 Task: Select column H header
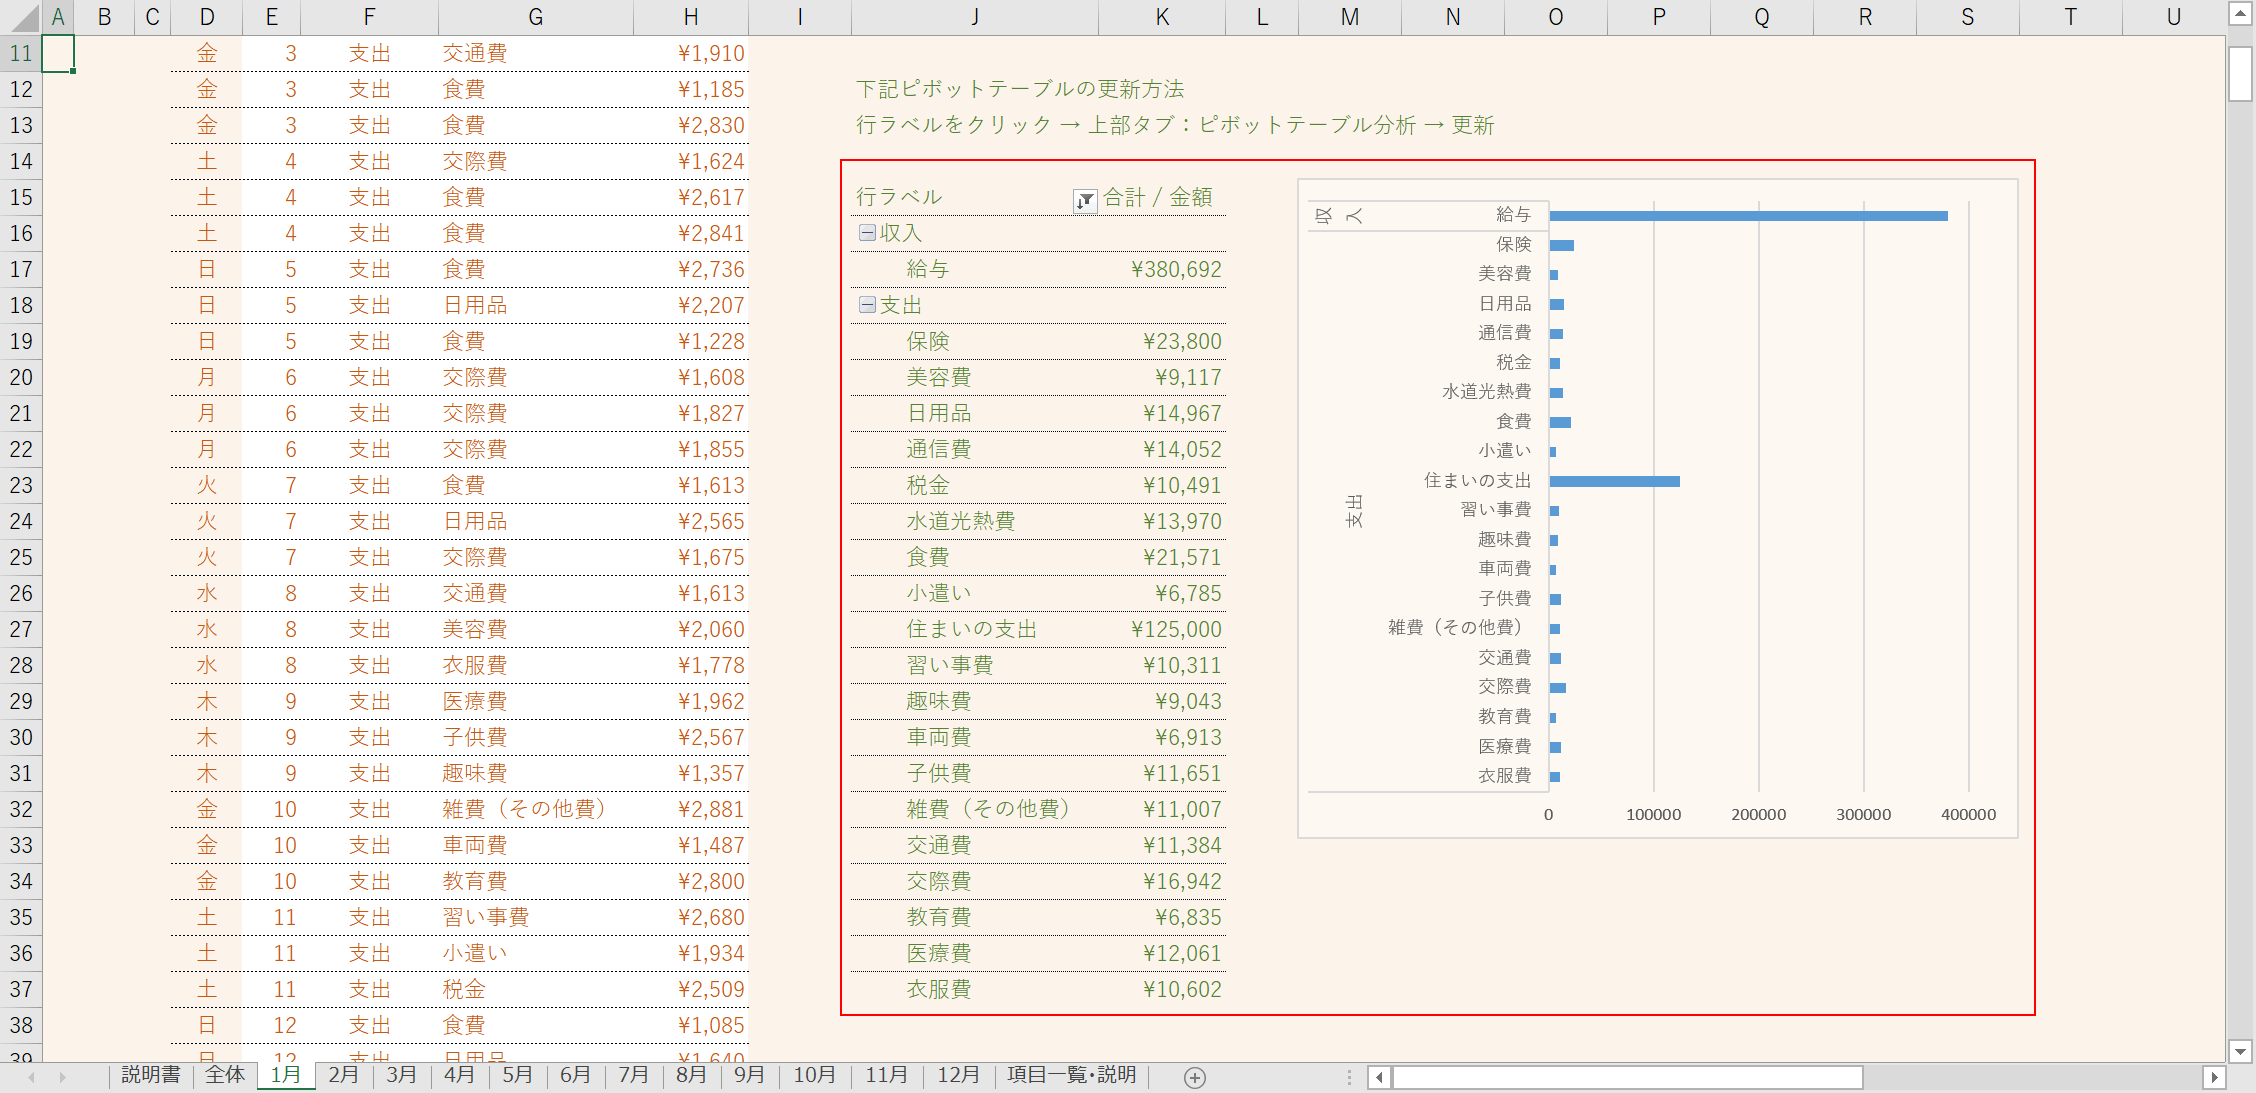[x=691, y=17]
